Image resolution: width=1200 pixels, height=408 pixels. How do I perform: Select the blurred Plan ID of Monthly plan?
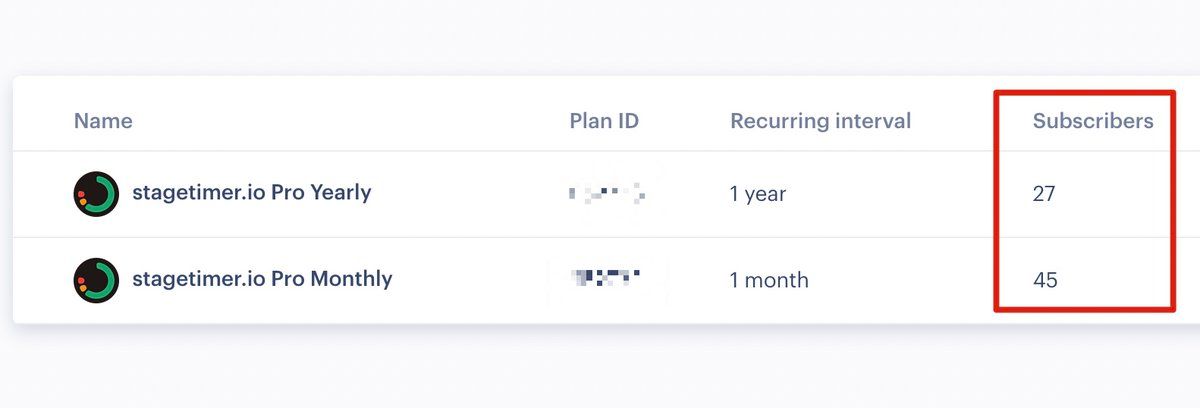click(x=606, y=279)
